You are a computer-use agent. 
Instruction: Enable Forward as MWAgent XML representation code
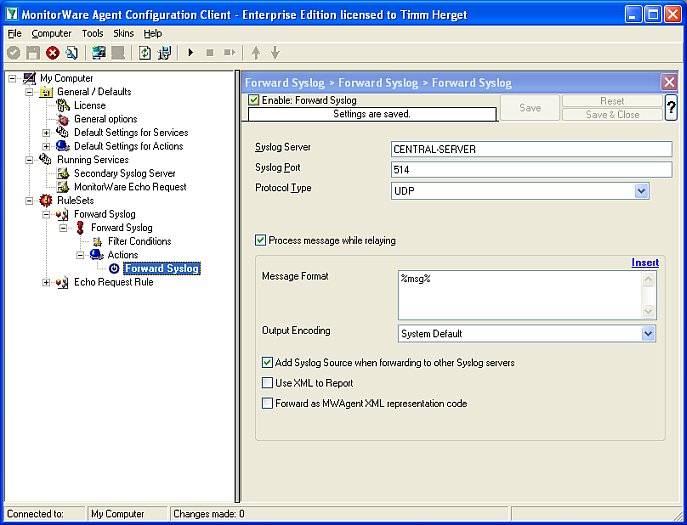click(x=267, y=403)
